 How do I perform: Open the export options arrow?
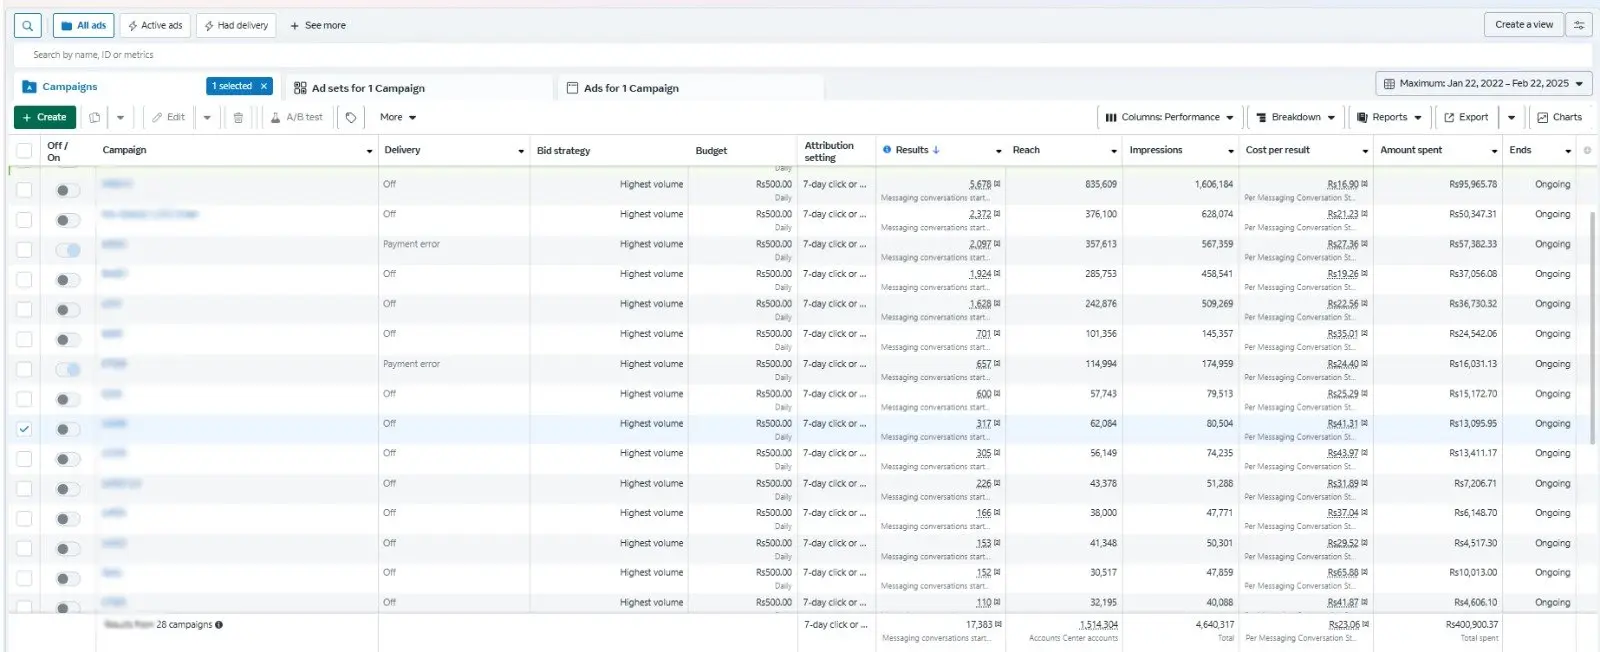[x=1511, y=117]
